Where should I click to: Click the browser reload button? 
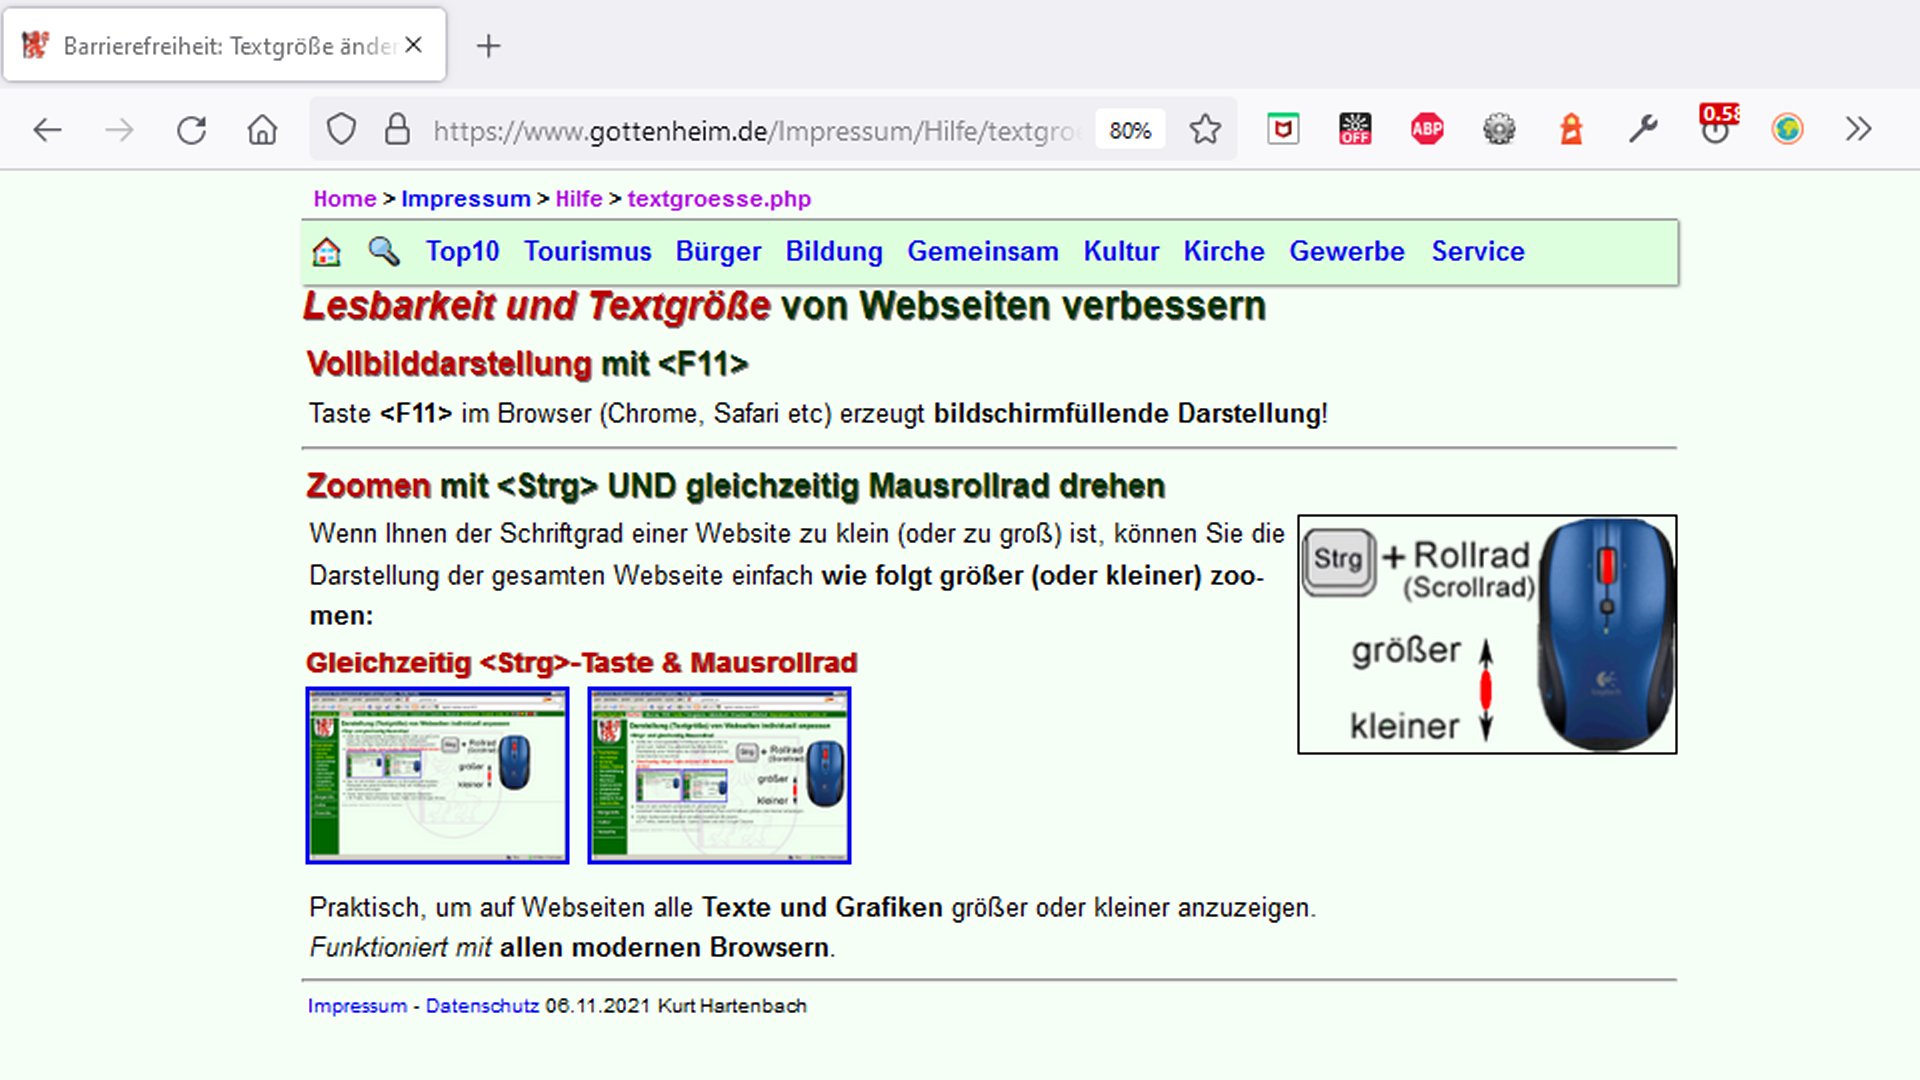[191, 130]
